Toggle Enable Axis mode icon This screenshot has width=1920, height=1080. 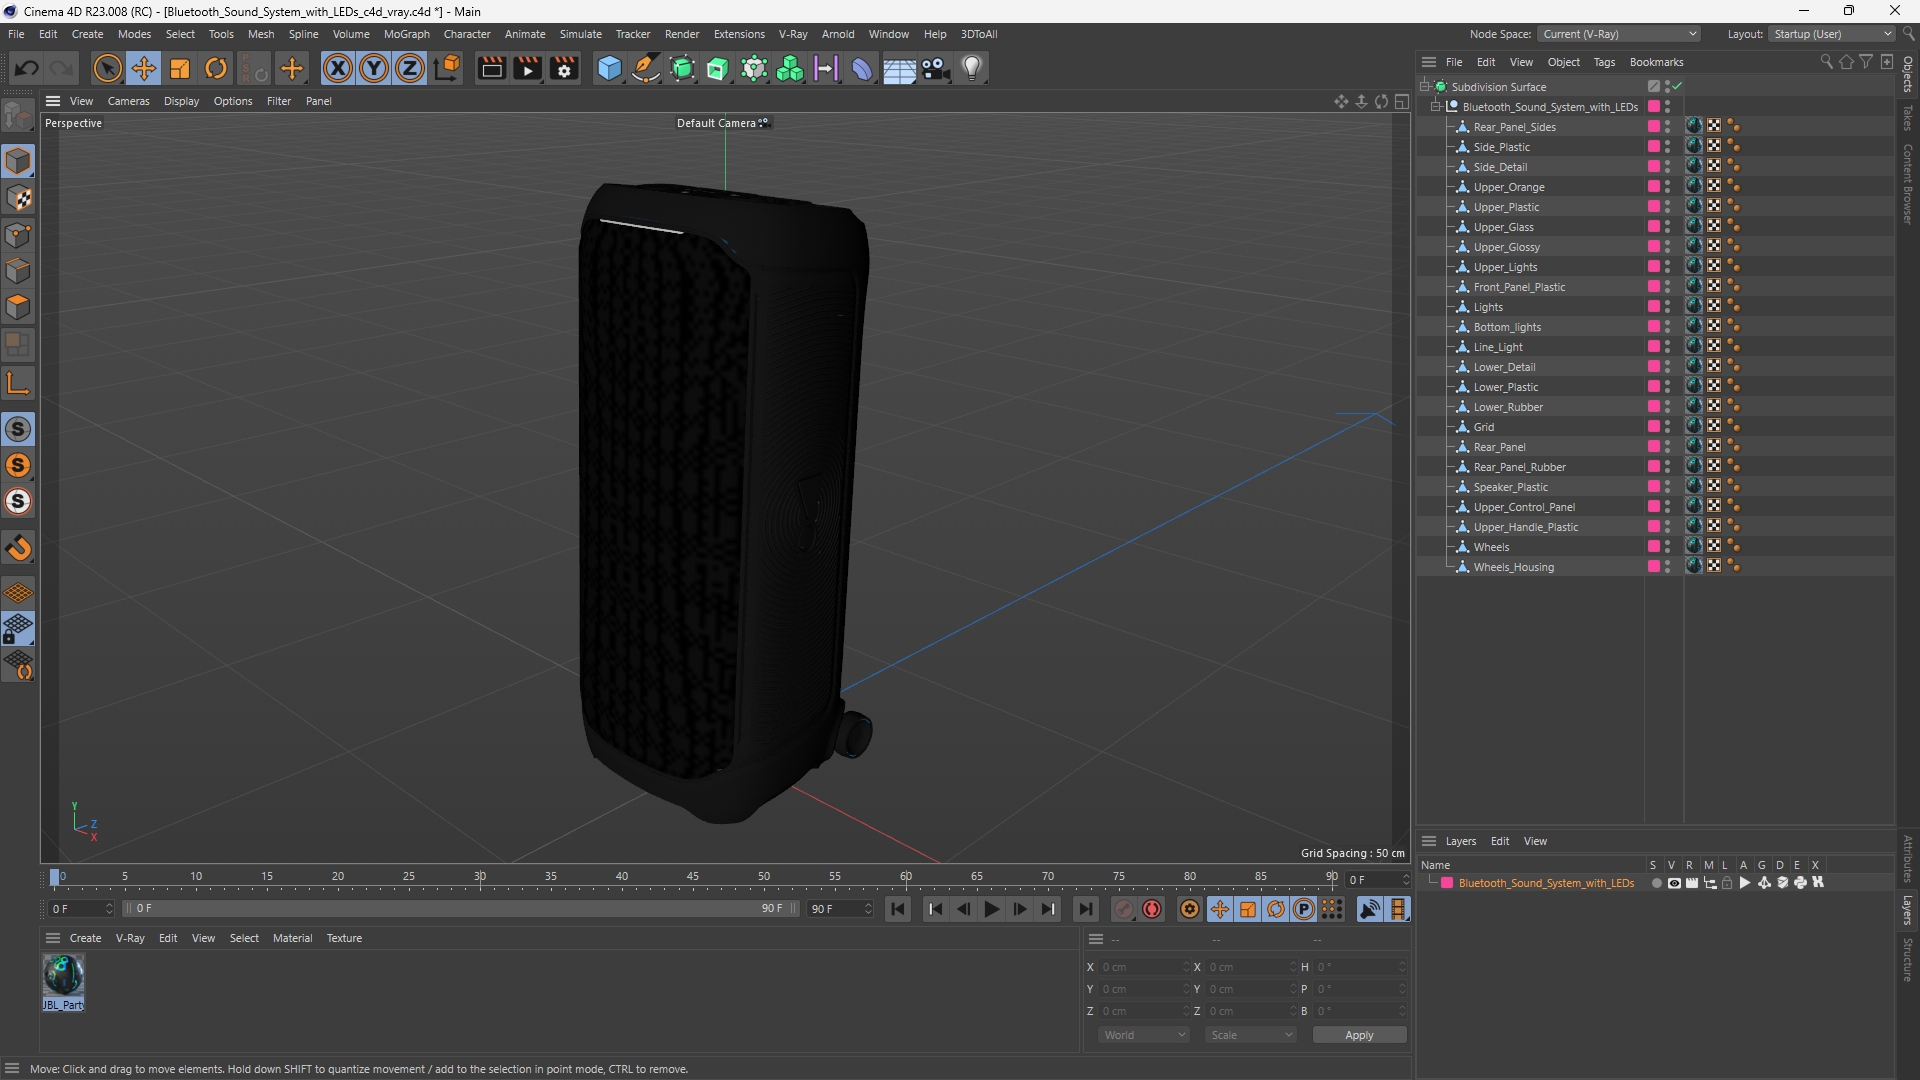coord(18,383)
